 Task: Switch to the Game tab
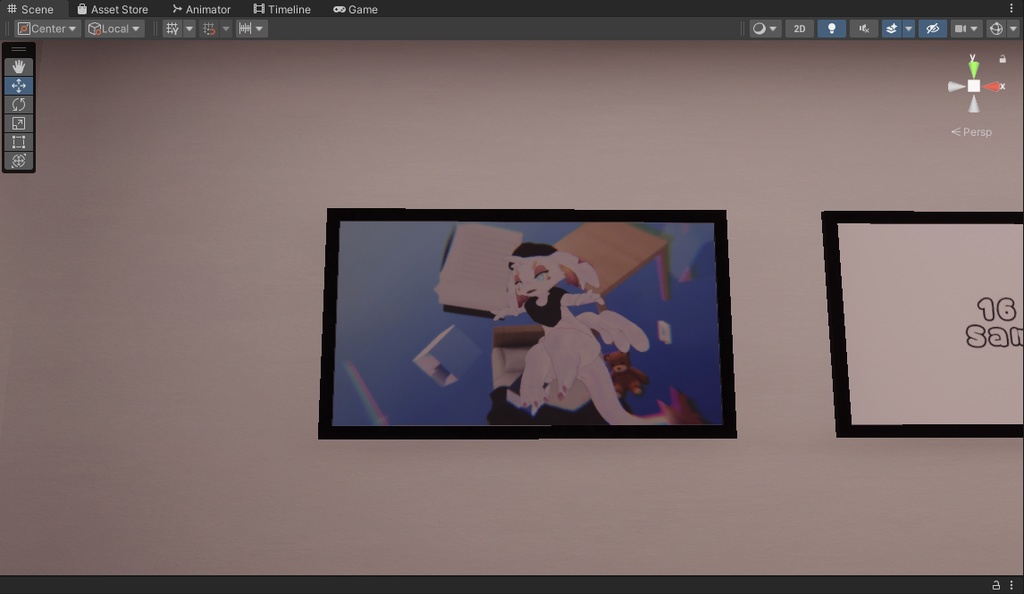pyautogui.click(x=356, y=9)
